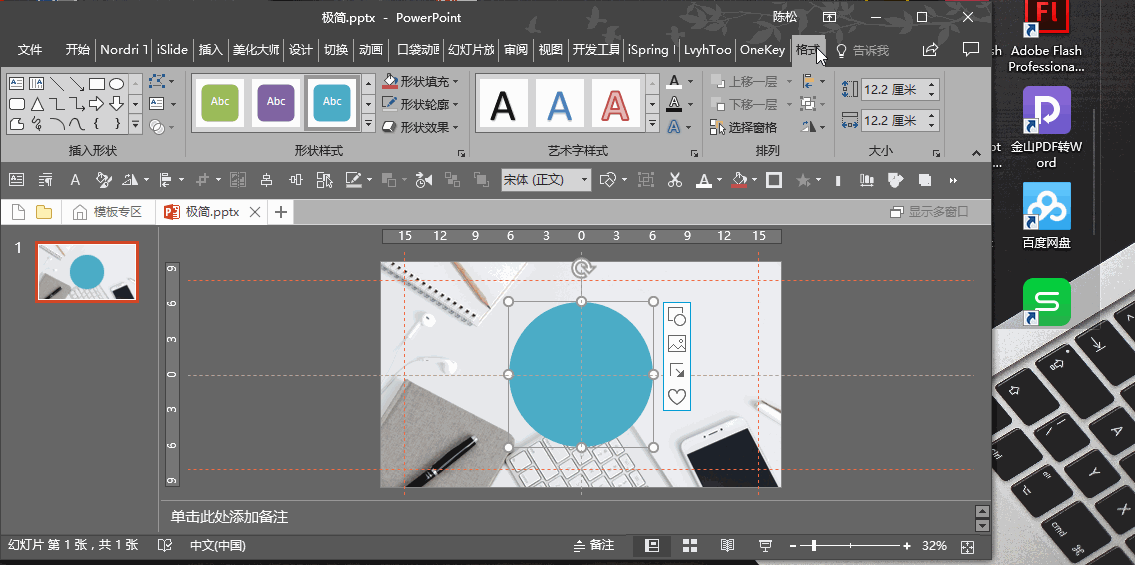This screenshot has height=565, width=1135.
Task: Start the slide show from status bar
Action: click(764, 545)
